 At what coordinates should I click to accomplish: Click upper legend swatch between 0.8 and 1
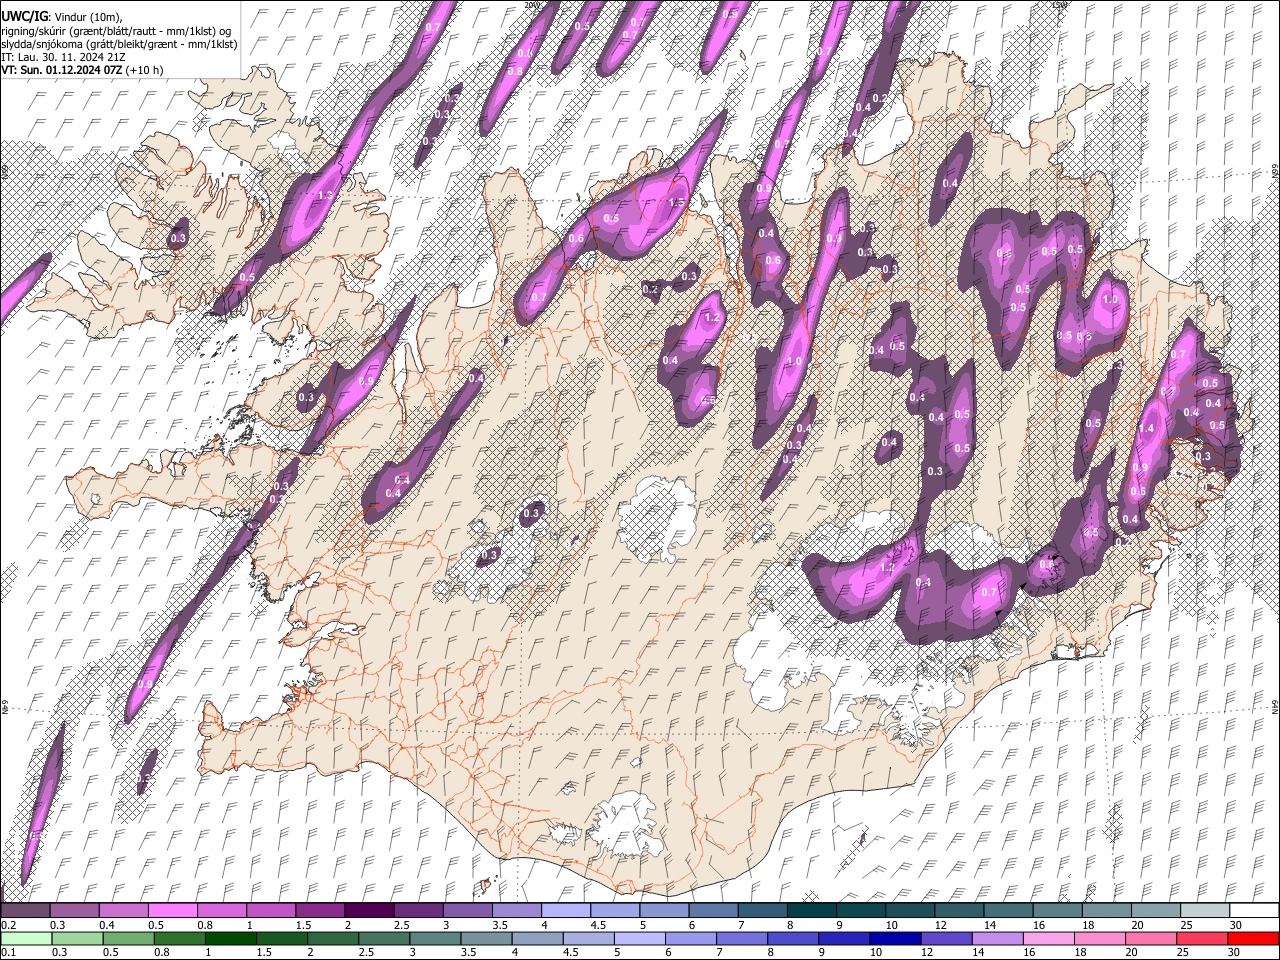221,910
